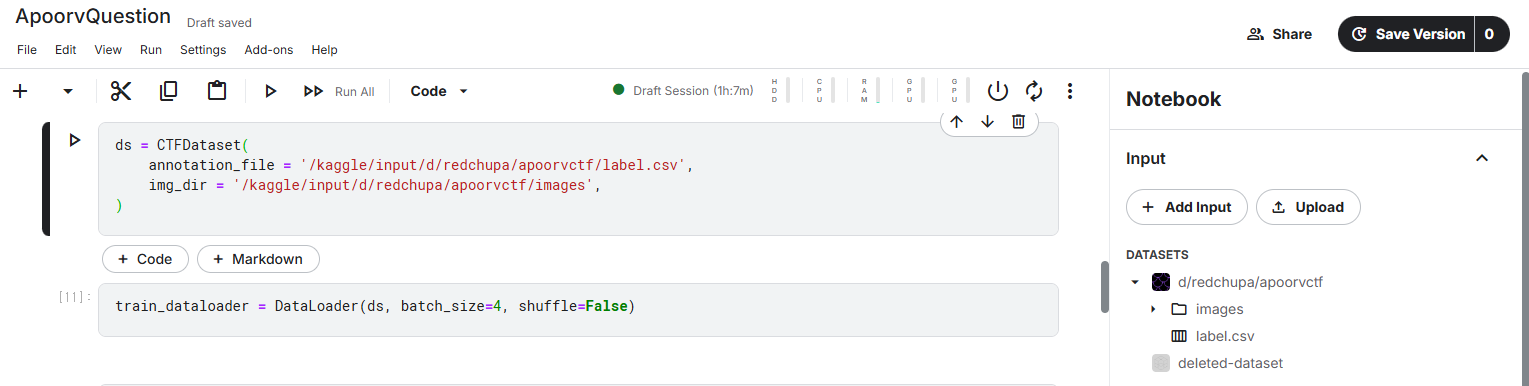Run the CTFDataset cell via its play arrow
The height and width of the screenshot is (386, 1529).
point(74,140)
